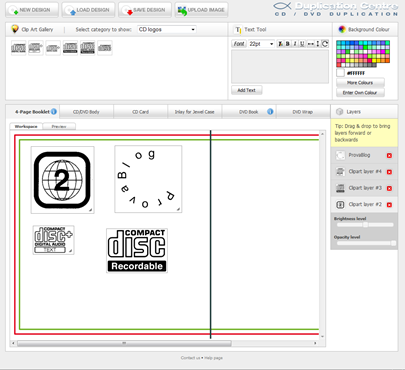Viewport: 405px width, 370px height.
Task: Click the Text Tool icon
Action: coord(238,30)
